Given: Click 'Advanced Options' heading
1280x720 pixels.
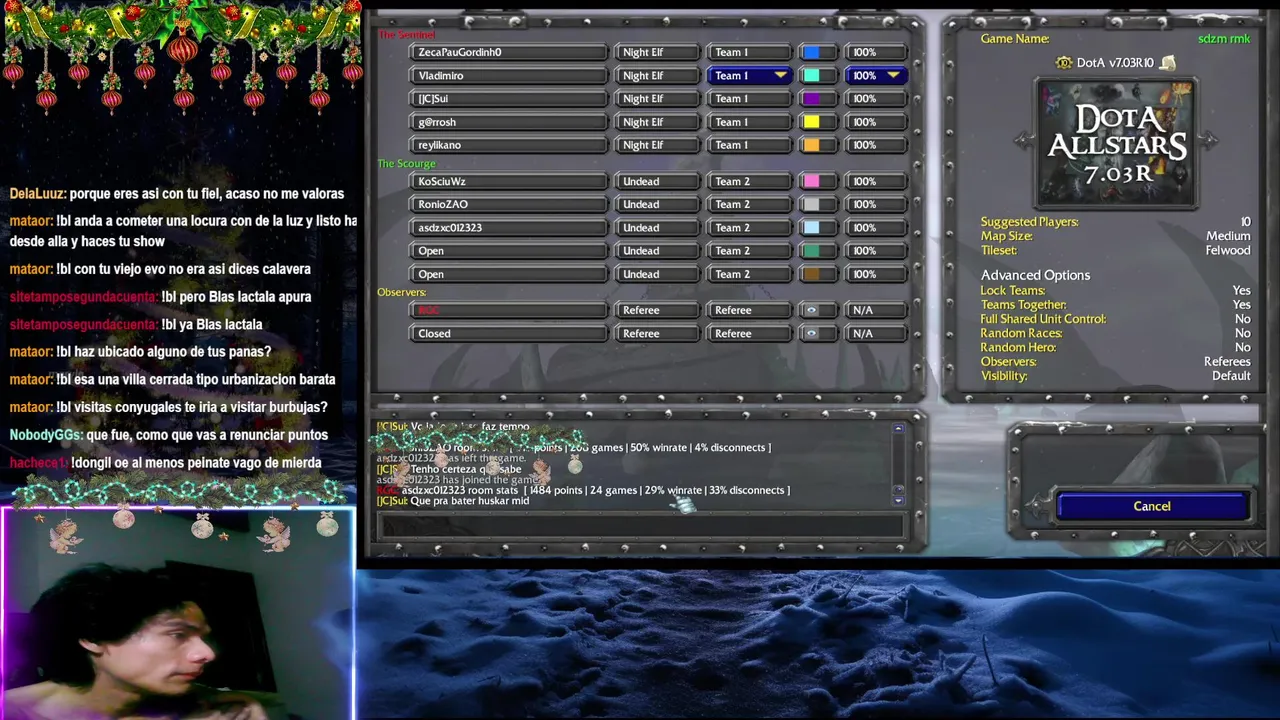Looking at the screenshot, I should point(1035,275).
